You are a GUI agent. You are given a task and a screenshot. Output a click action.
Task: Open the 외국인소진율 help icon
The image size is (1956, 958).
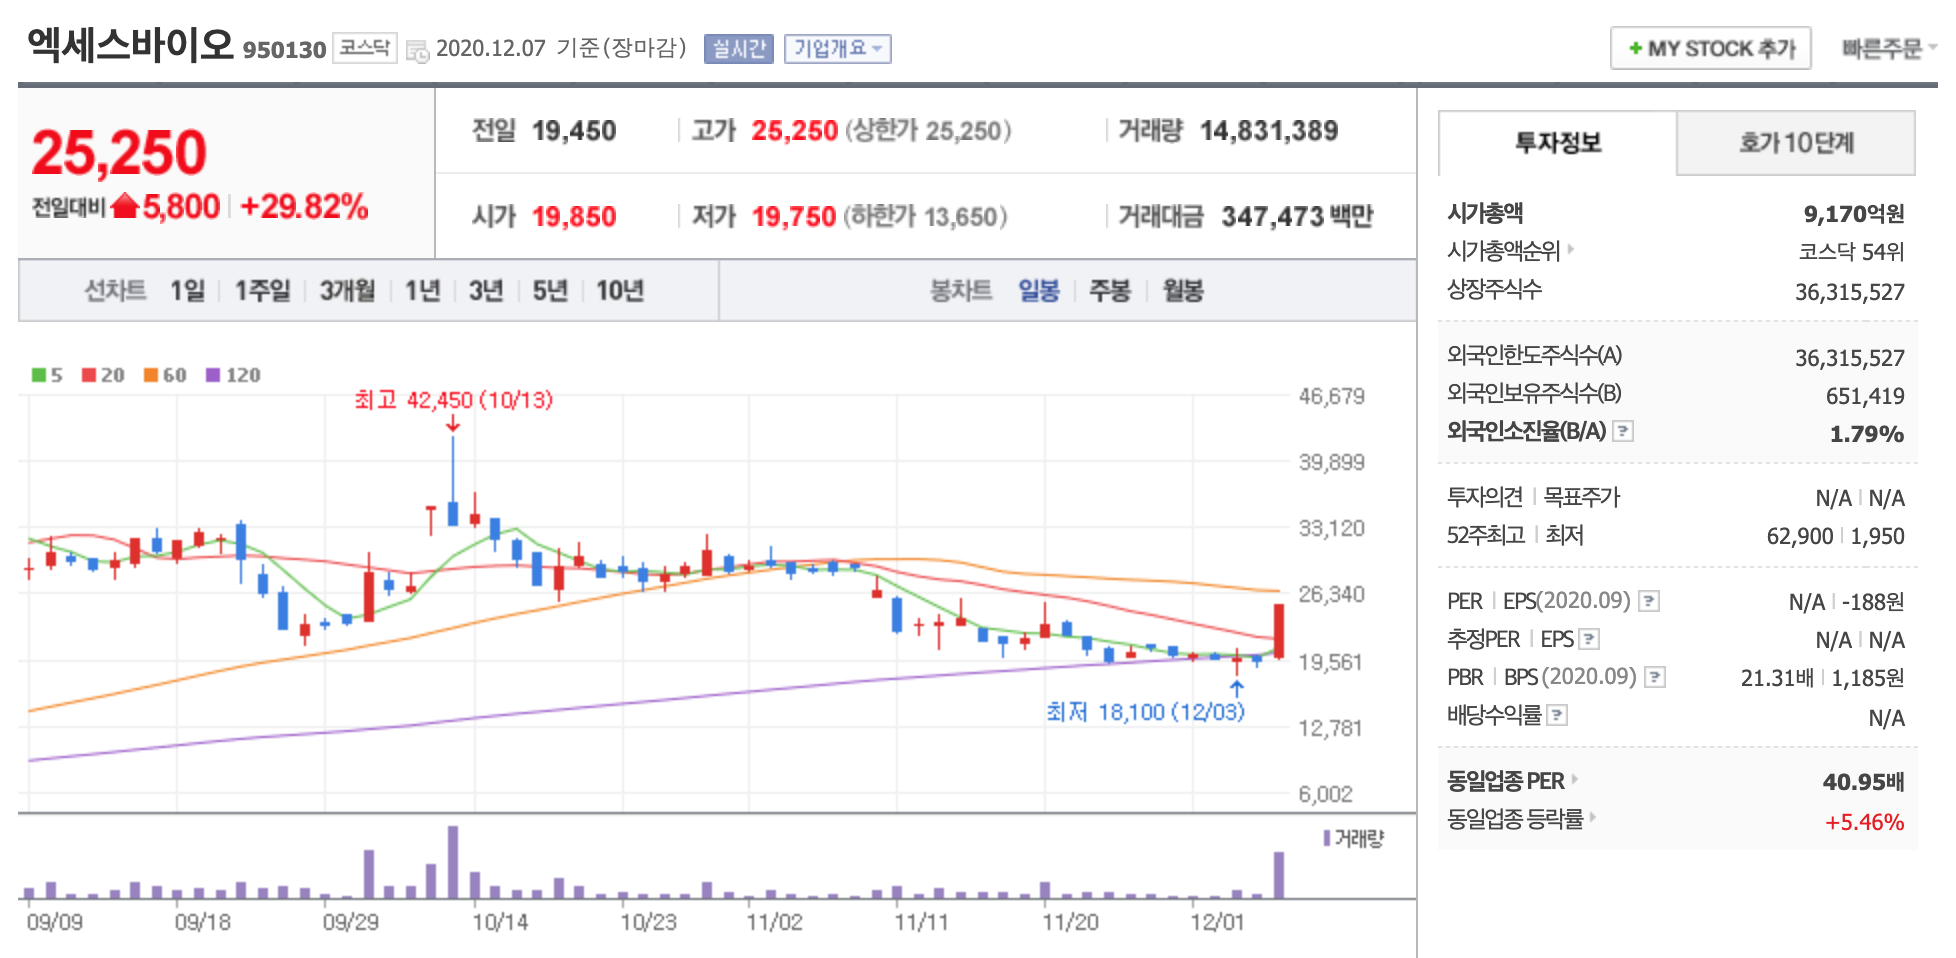1623,431
